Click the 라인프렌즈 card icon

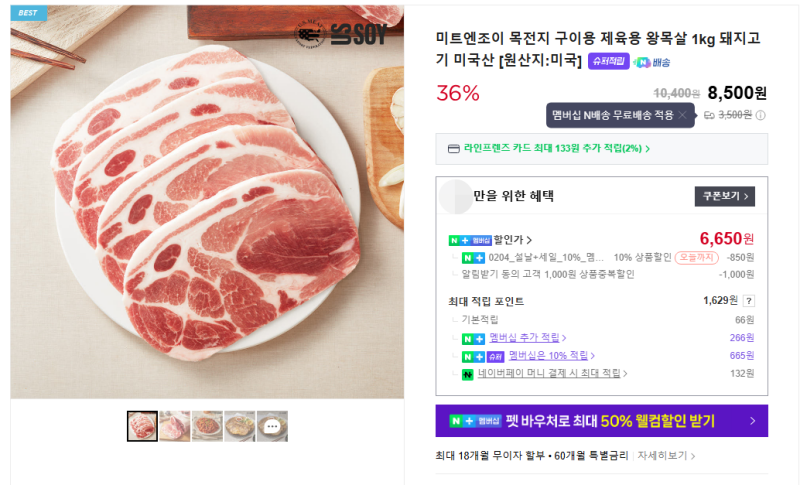point(453,149)
